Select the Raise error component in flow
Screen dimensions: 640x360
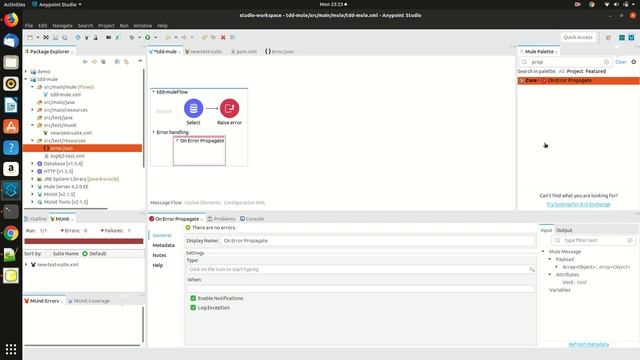click(229, 108)
